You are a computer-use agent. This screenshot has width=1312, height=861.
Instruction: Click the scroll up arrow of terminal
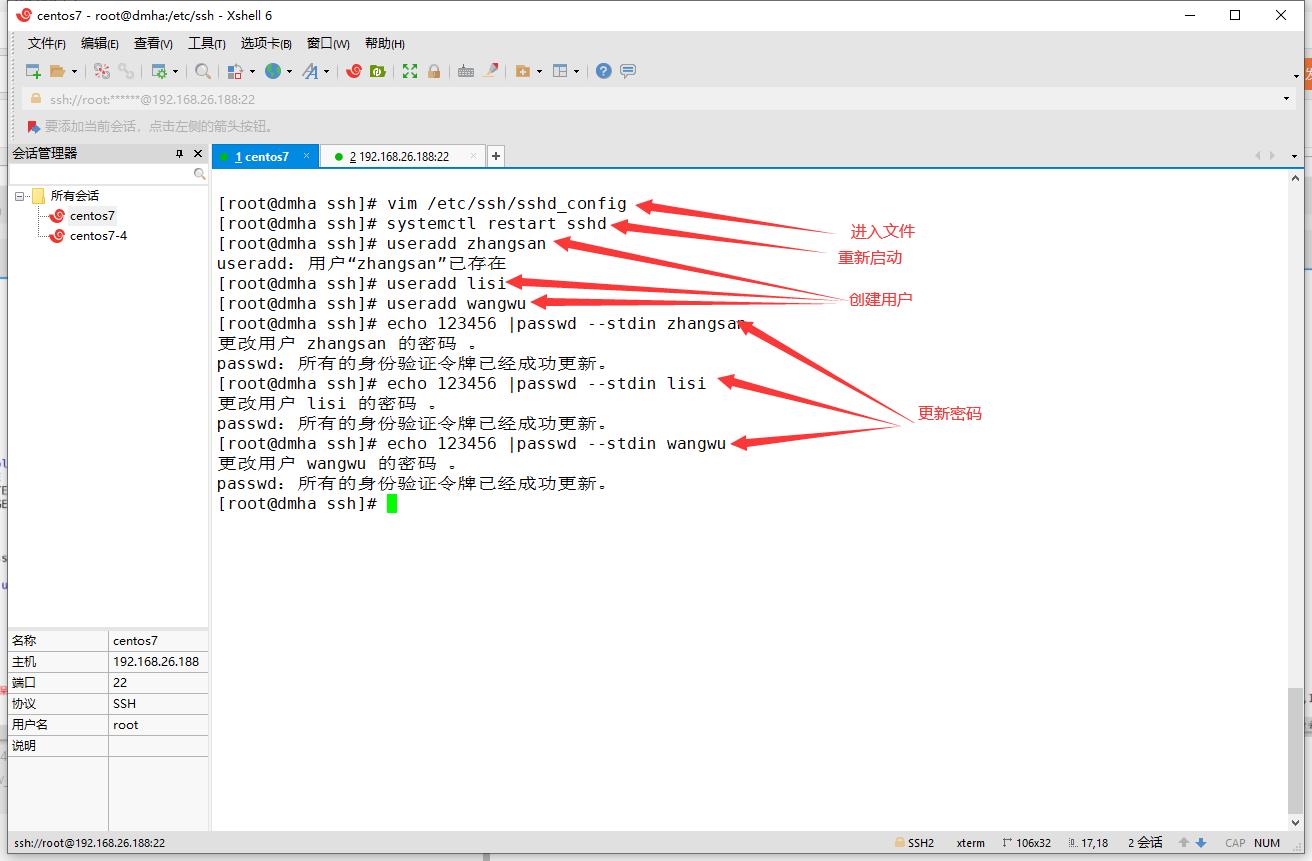point(1296,178)
